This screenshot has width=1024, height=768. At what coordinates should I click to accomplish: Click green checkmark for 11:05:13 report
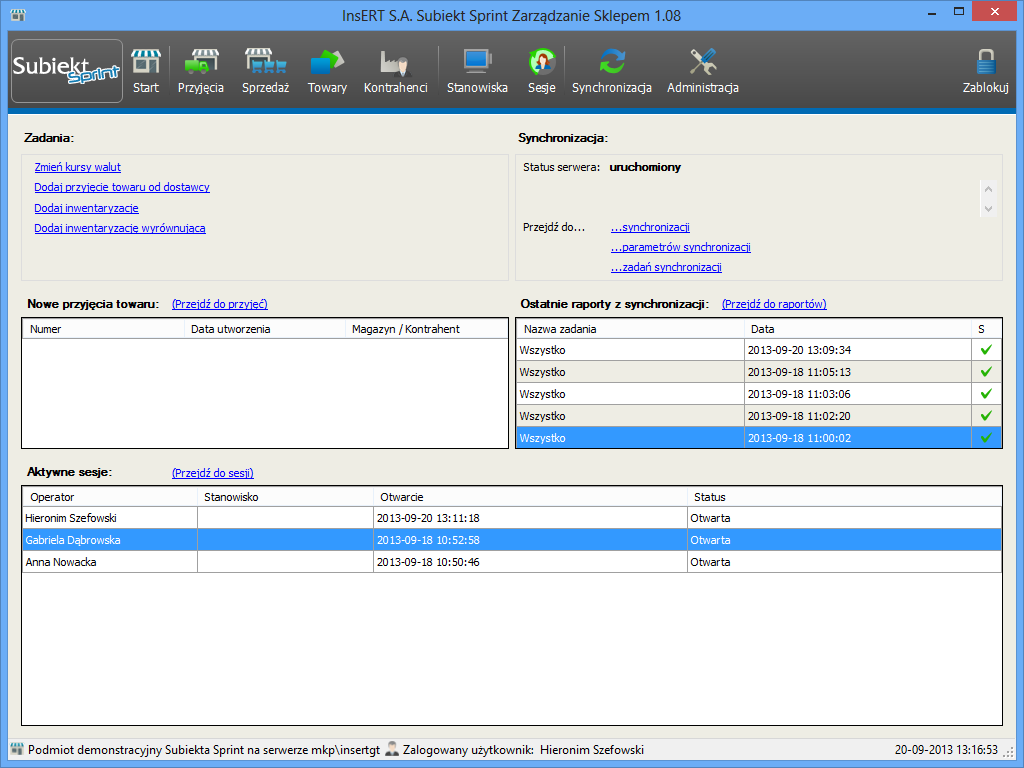pyautogui.click(x=986, y=372)
